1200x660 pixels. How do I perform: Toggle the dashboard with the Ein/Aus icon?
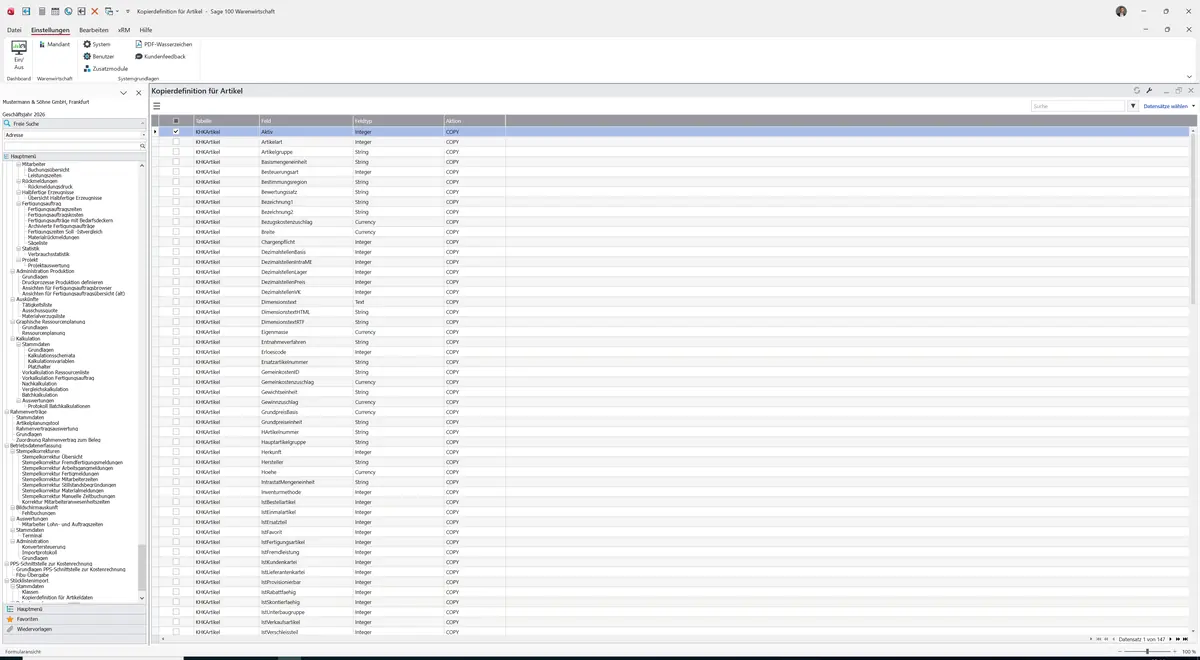pos(19,55)
